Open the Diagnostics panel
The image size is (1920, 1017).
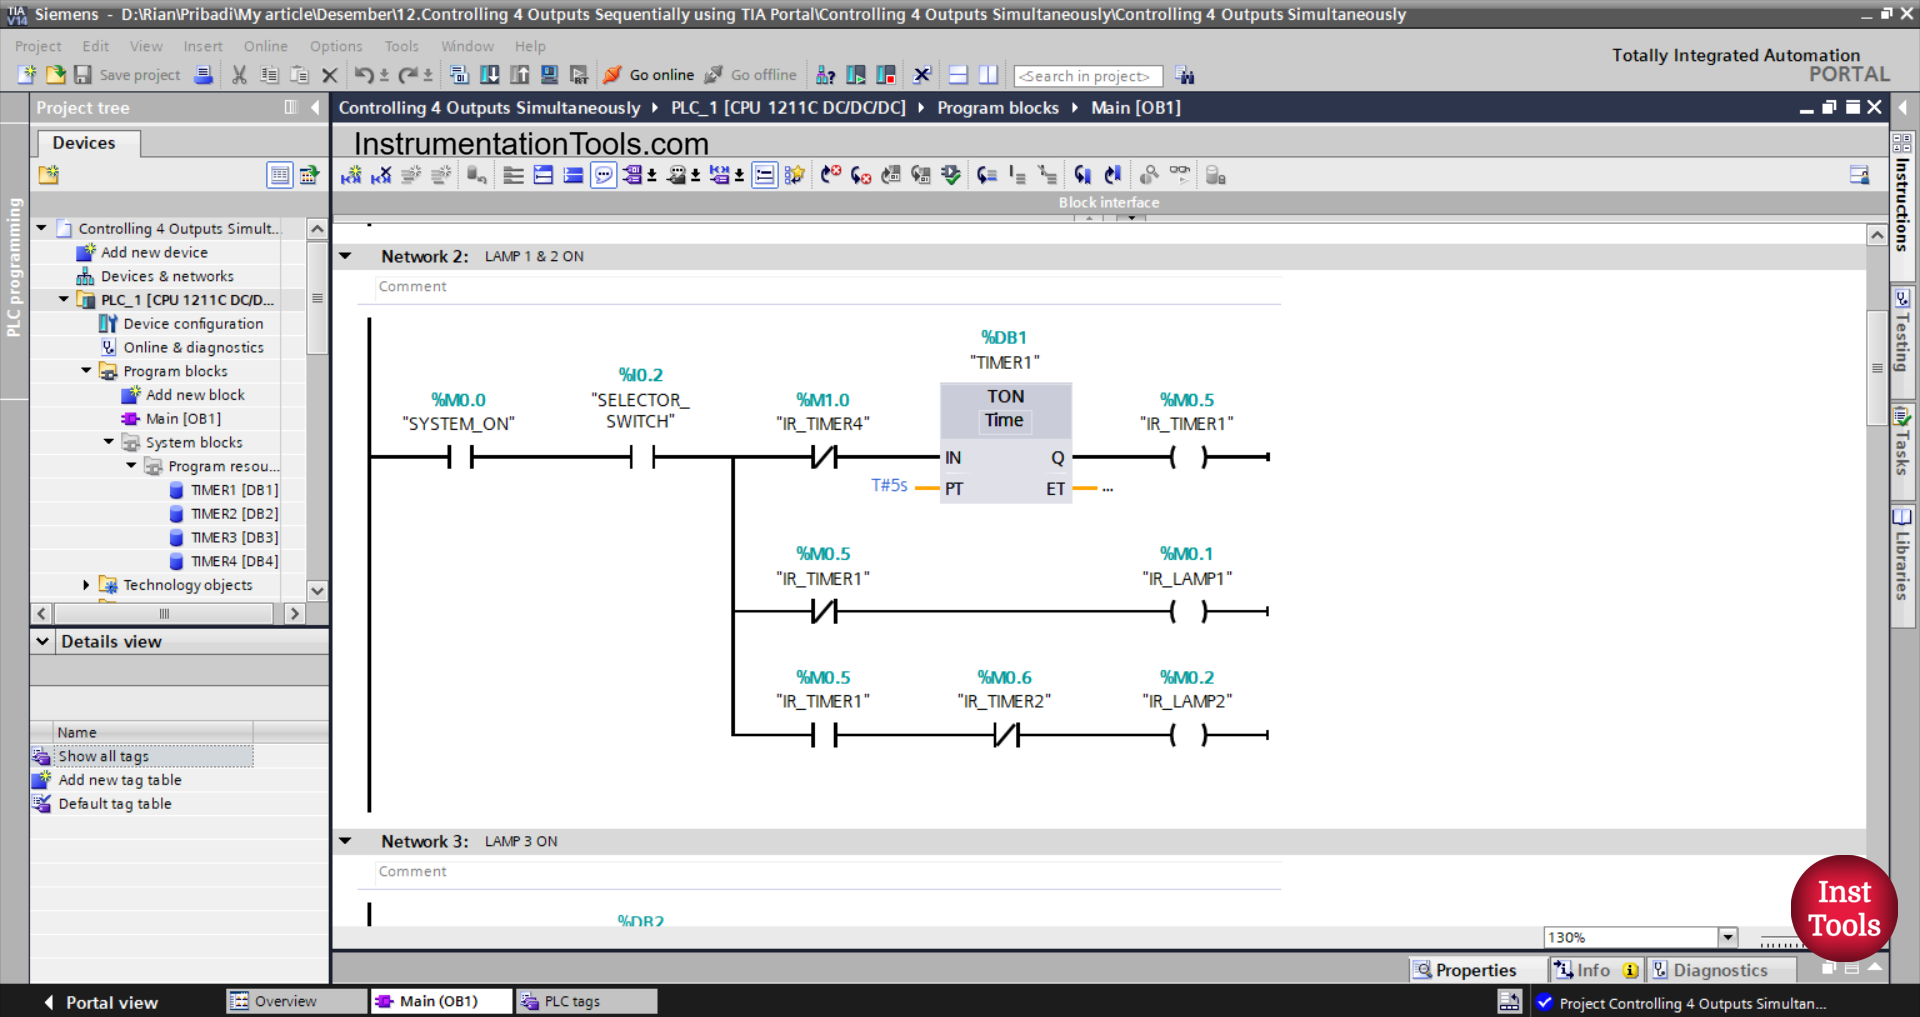(x=1722, y=969)
